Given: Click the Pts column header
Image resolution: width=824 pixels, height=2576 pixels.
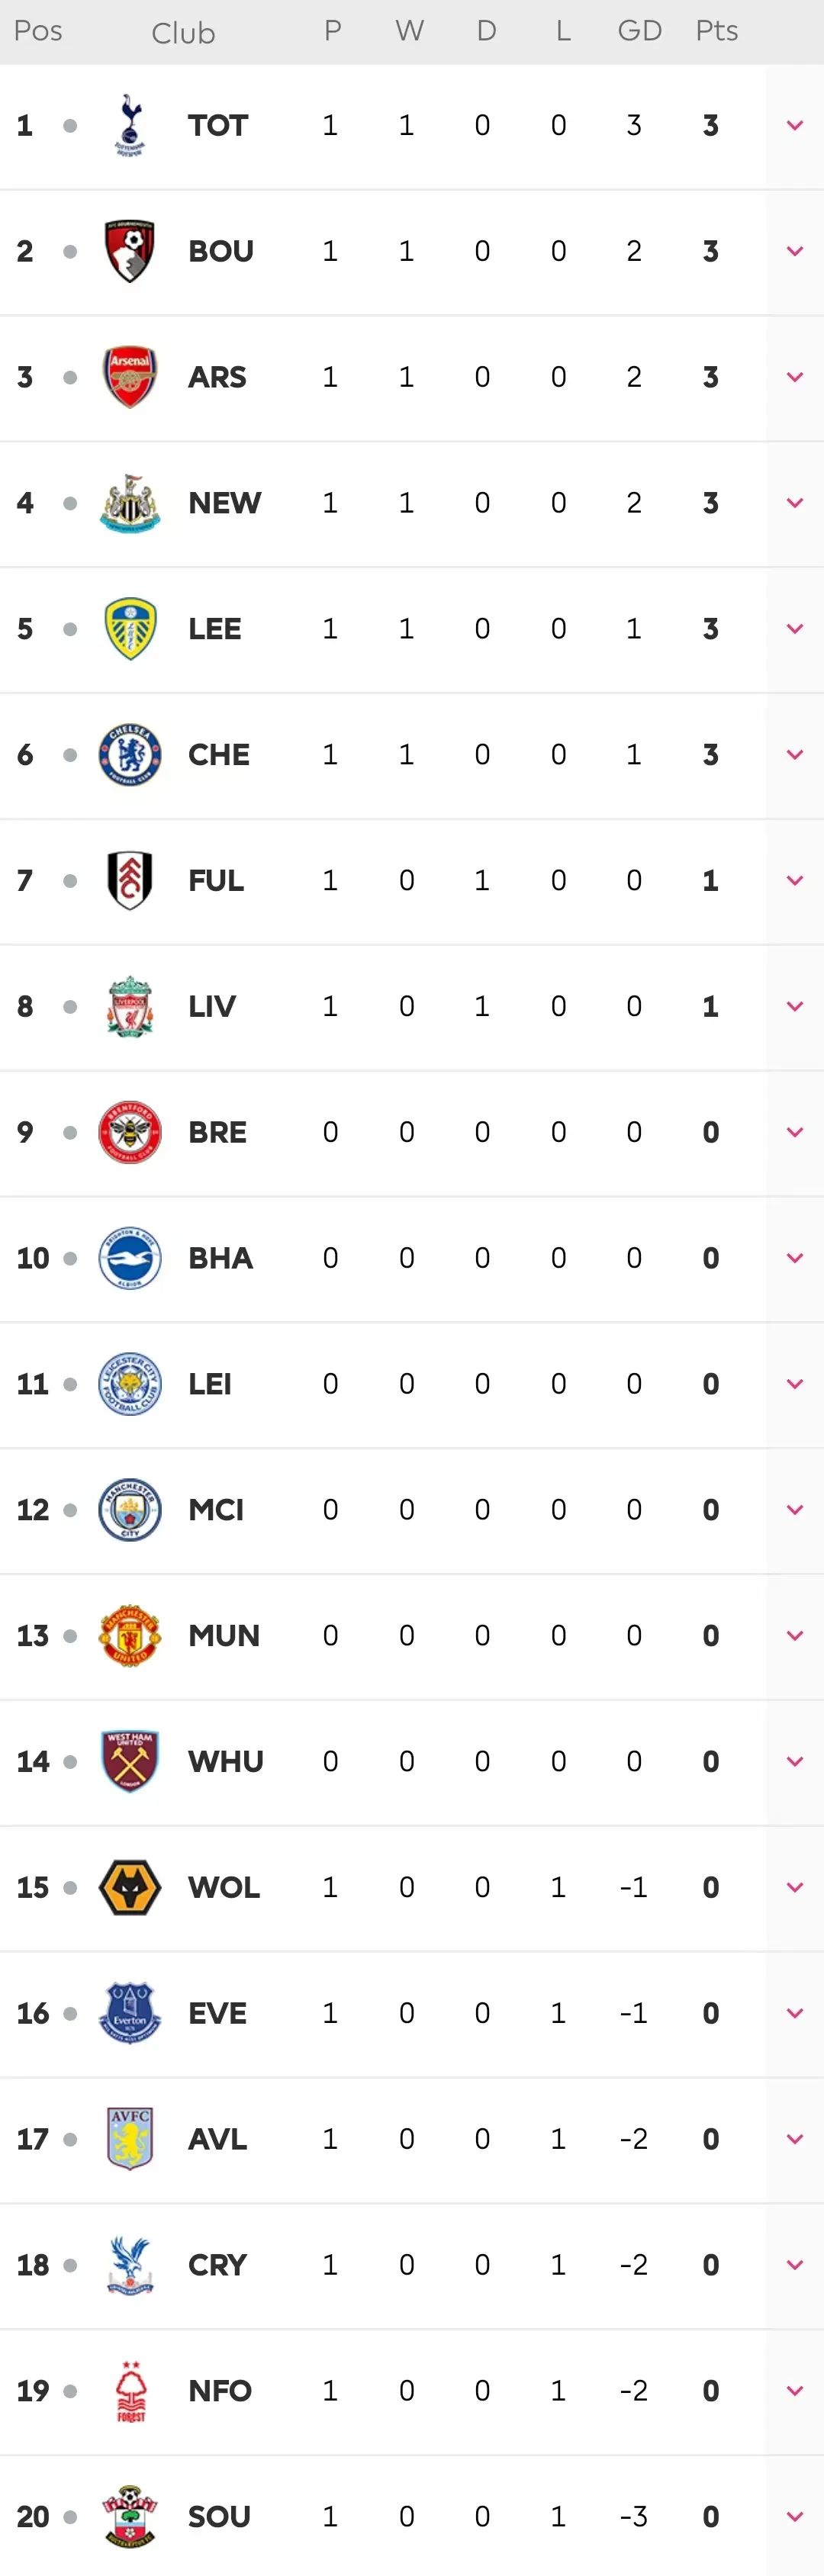Looking at the screenshot, I should tap(716, 31).
